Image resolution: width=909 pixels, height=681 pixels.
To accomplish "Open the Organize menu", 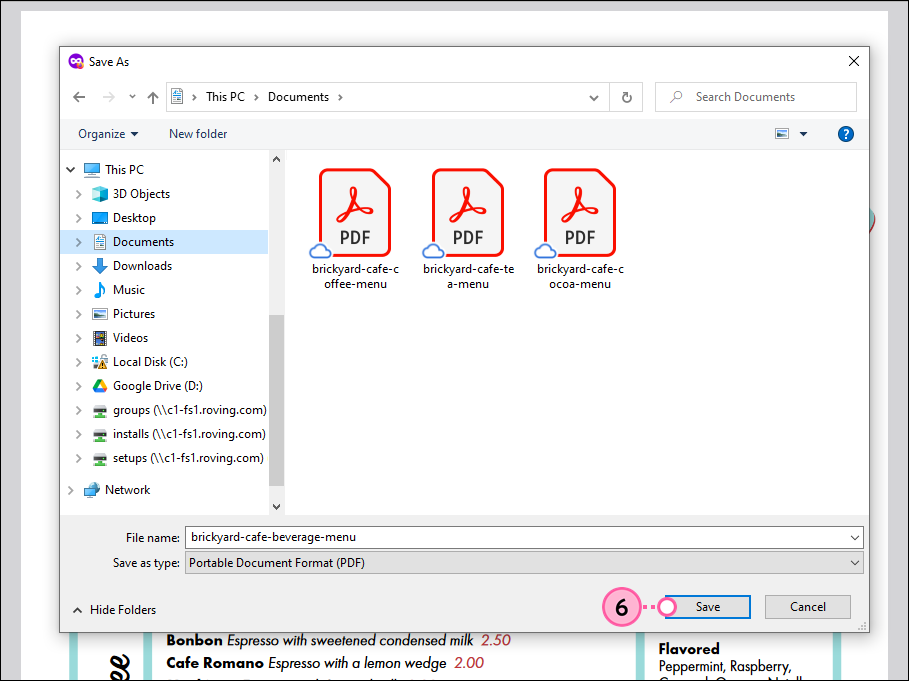I will (108, 134).
